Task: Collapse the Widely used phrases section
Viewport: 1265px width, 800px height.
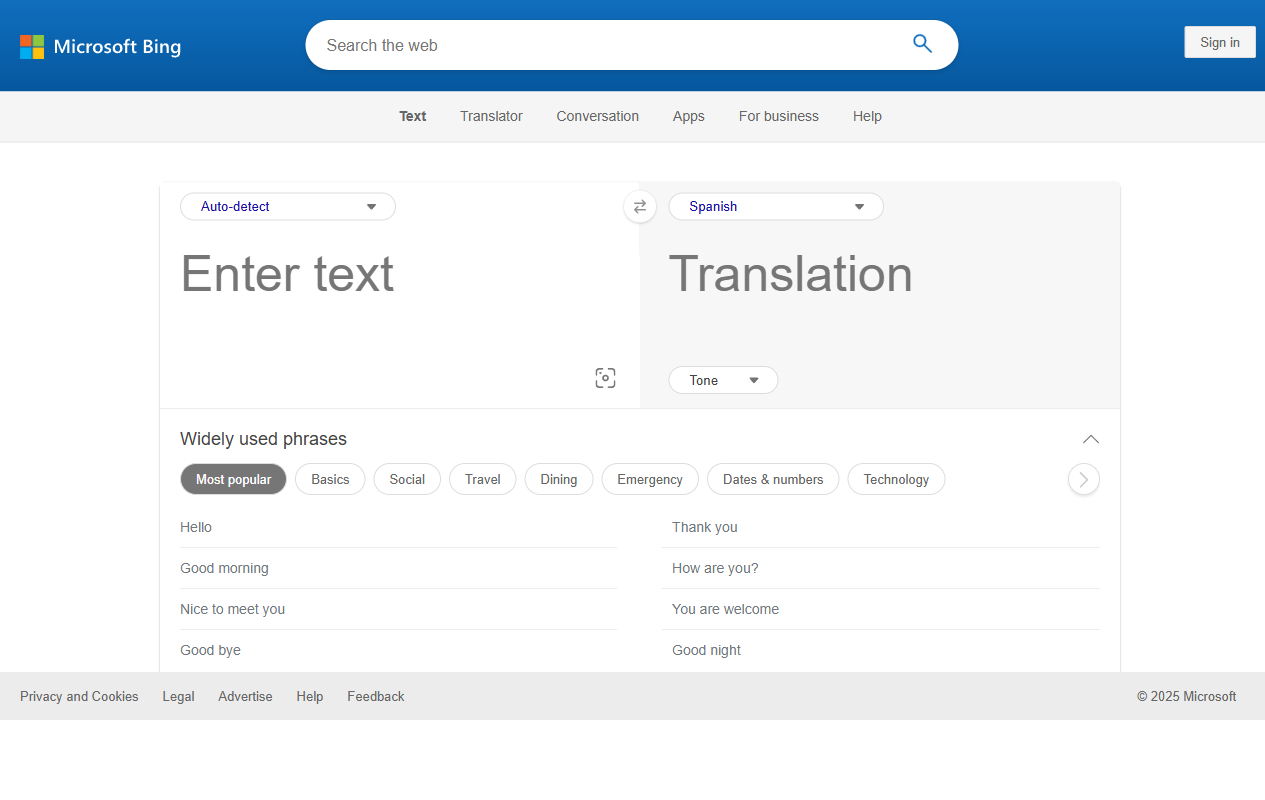Action: (1090, 439)
